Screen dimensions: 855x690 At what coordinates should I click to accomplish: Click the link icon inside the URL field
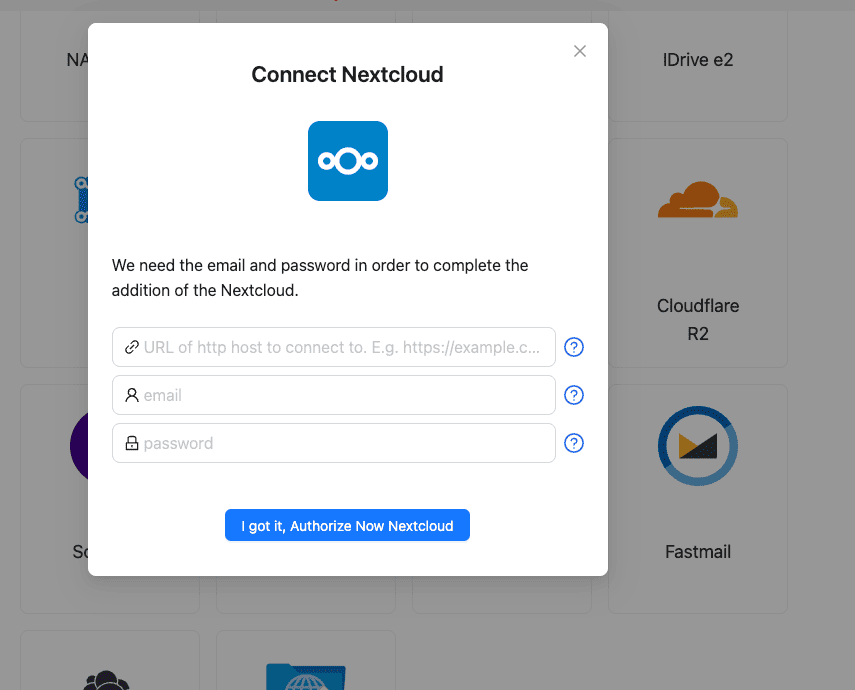130,347
